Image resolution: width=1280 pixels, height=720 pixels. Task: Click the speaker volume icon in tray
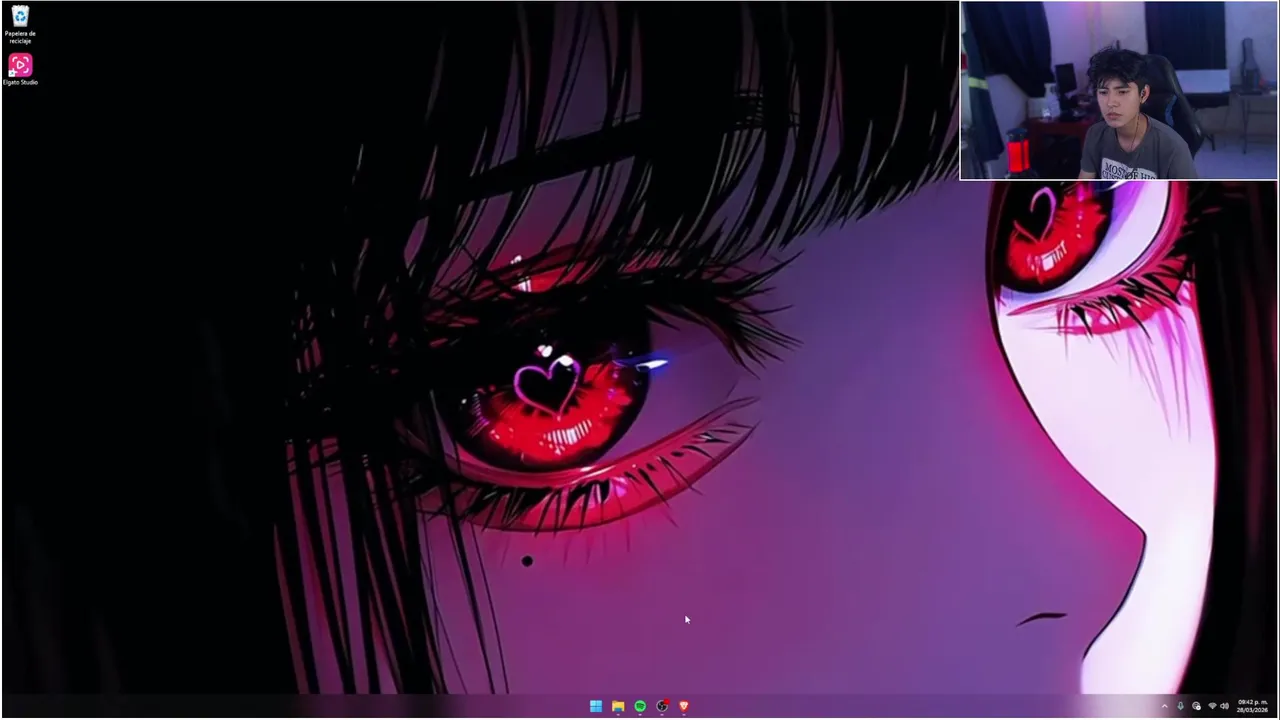1224,706
